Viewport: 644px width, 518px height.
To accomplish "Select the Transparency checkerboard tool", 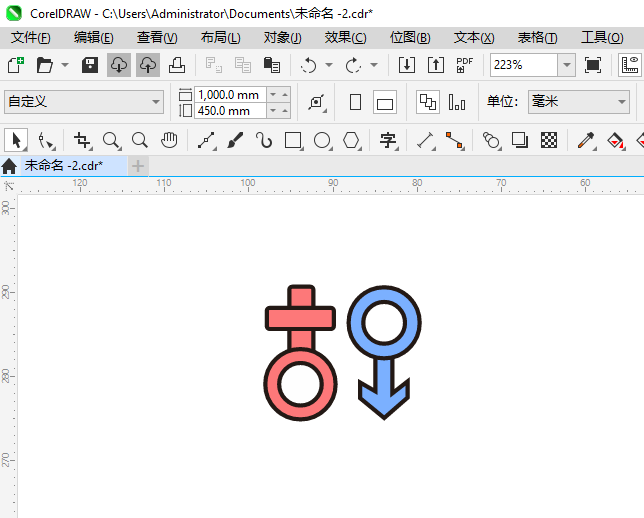I will tap(549, 140).
